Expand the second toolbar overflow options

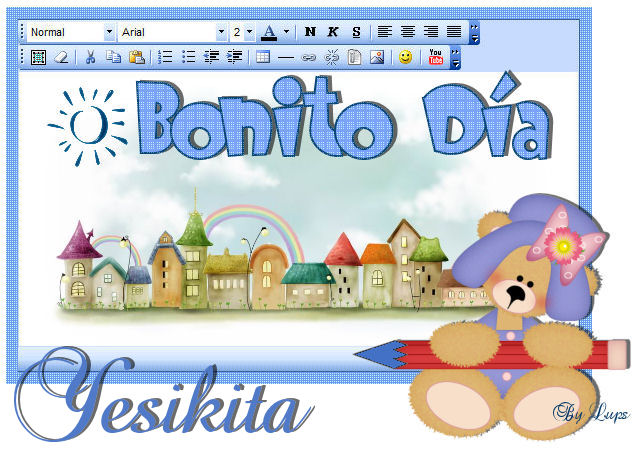pos(456,58)
